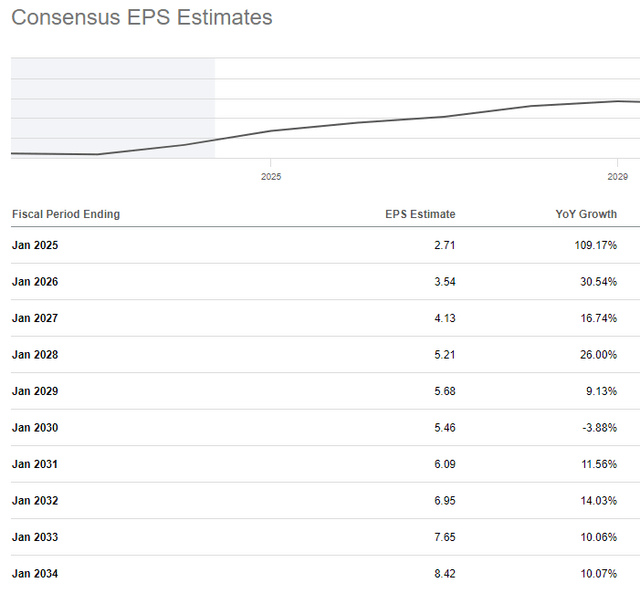The width and height of the screenshot is (640, 593).
Task: Click YoY growth value 26.00%
Action: point(599,355)
